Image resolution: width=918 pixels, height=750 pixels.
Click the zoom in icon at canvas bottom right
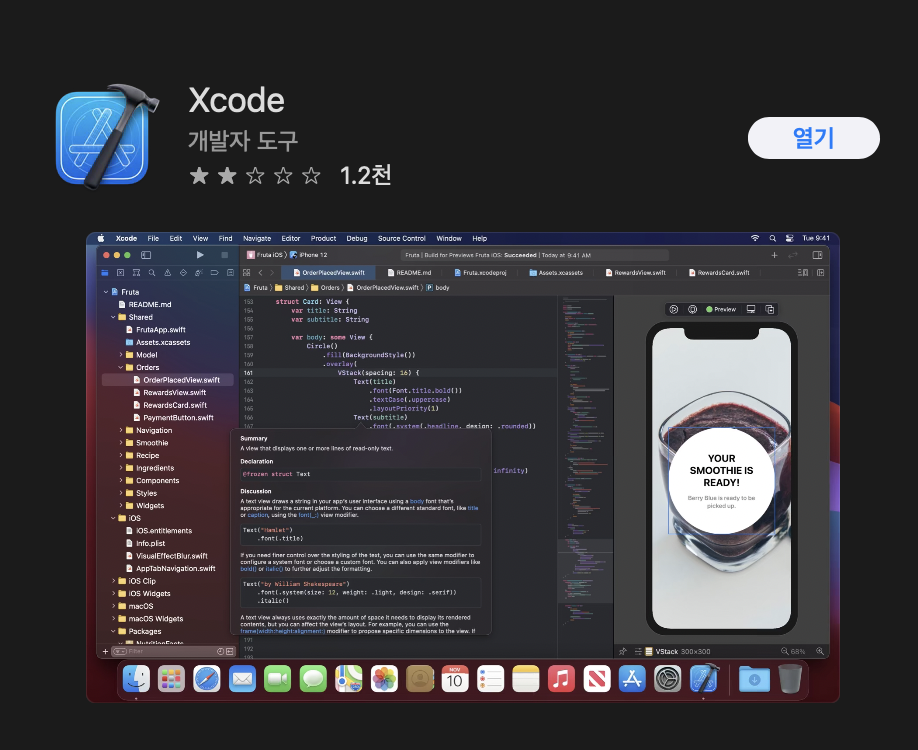pos(820,651)
